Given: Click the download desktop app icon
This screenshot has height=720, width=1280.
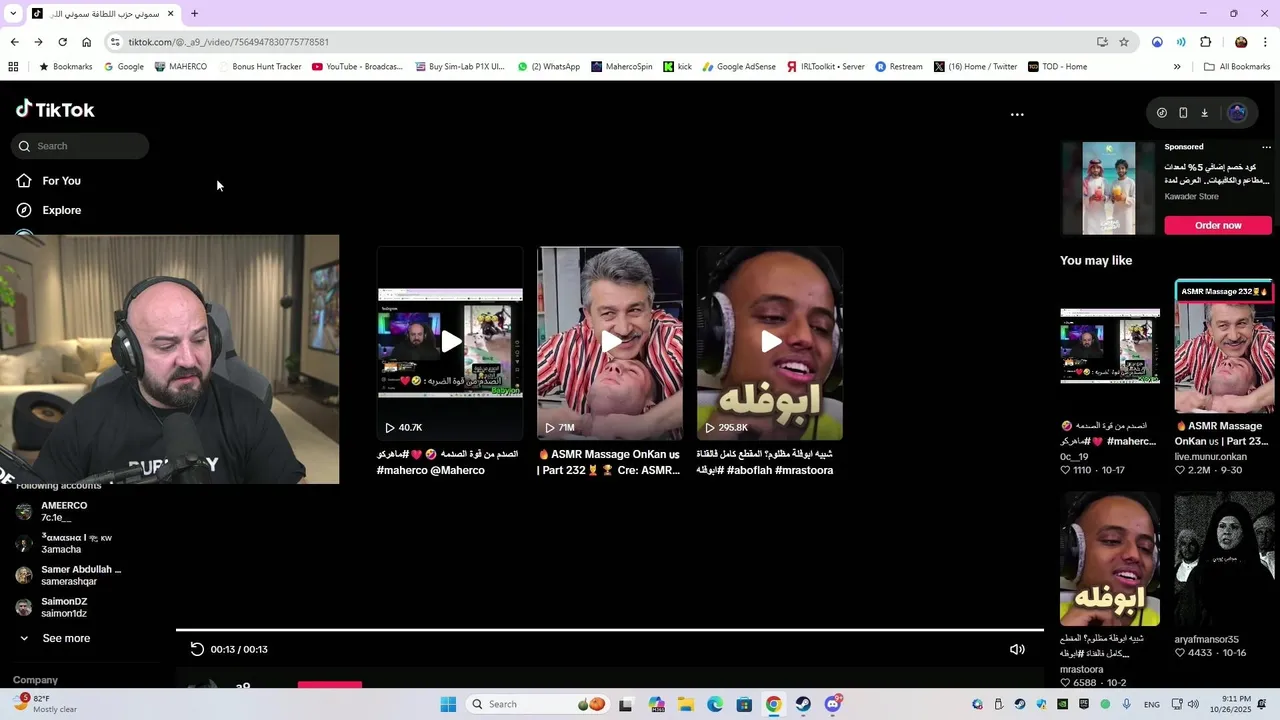Looking at the screenshot, I should pyautogui.click(x=1204, y=113).
